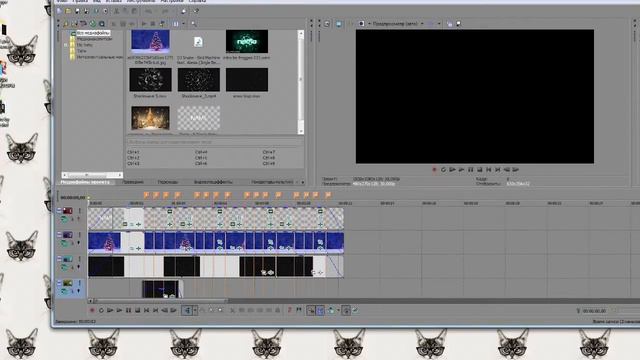
Task: Click the down arrow on track 4 header
Action: coord(79,291)
